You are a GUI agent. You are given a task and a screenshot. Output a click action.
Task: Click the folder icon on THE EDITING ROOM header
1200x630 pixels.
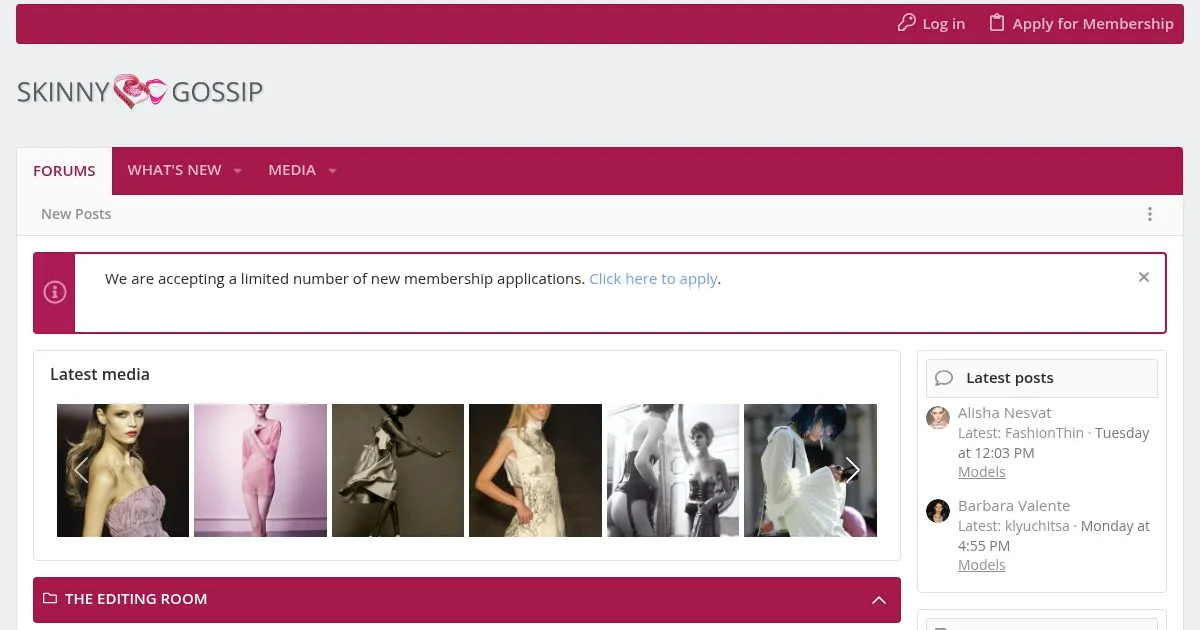pos(50,599)
